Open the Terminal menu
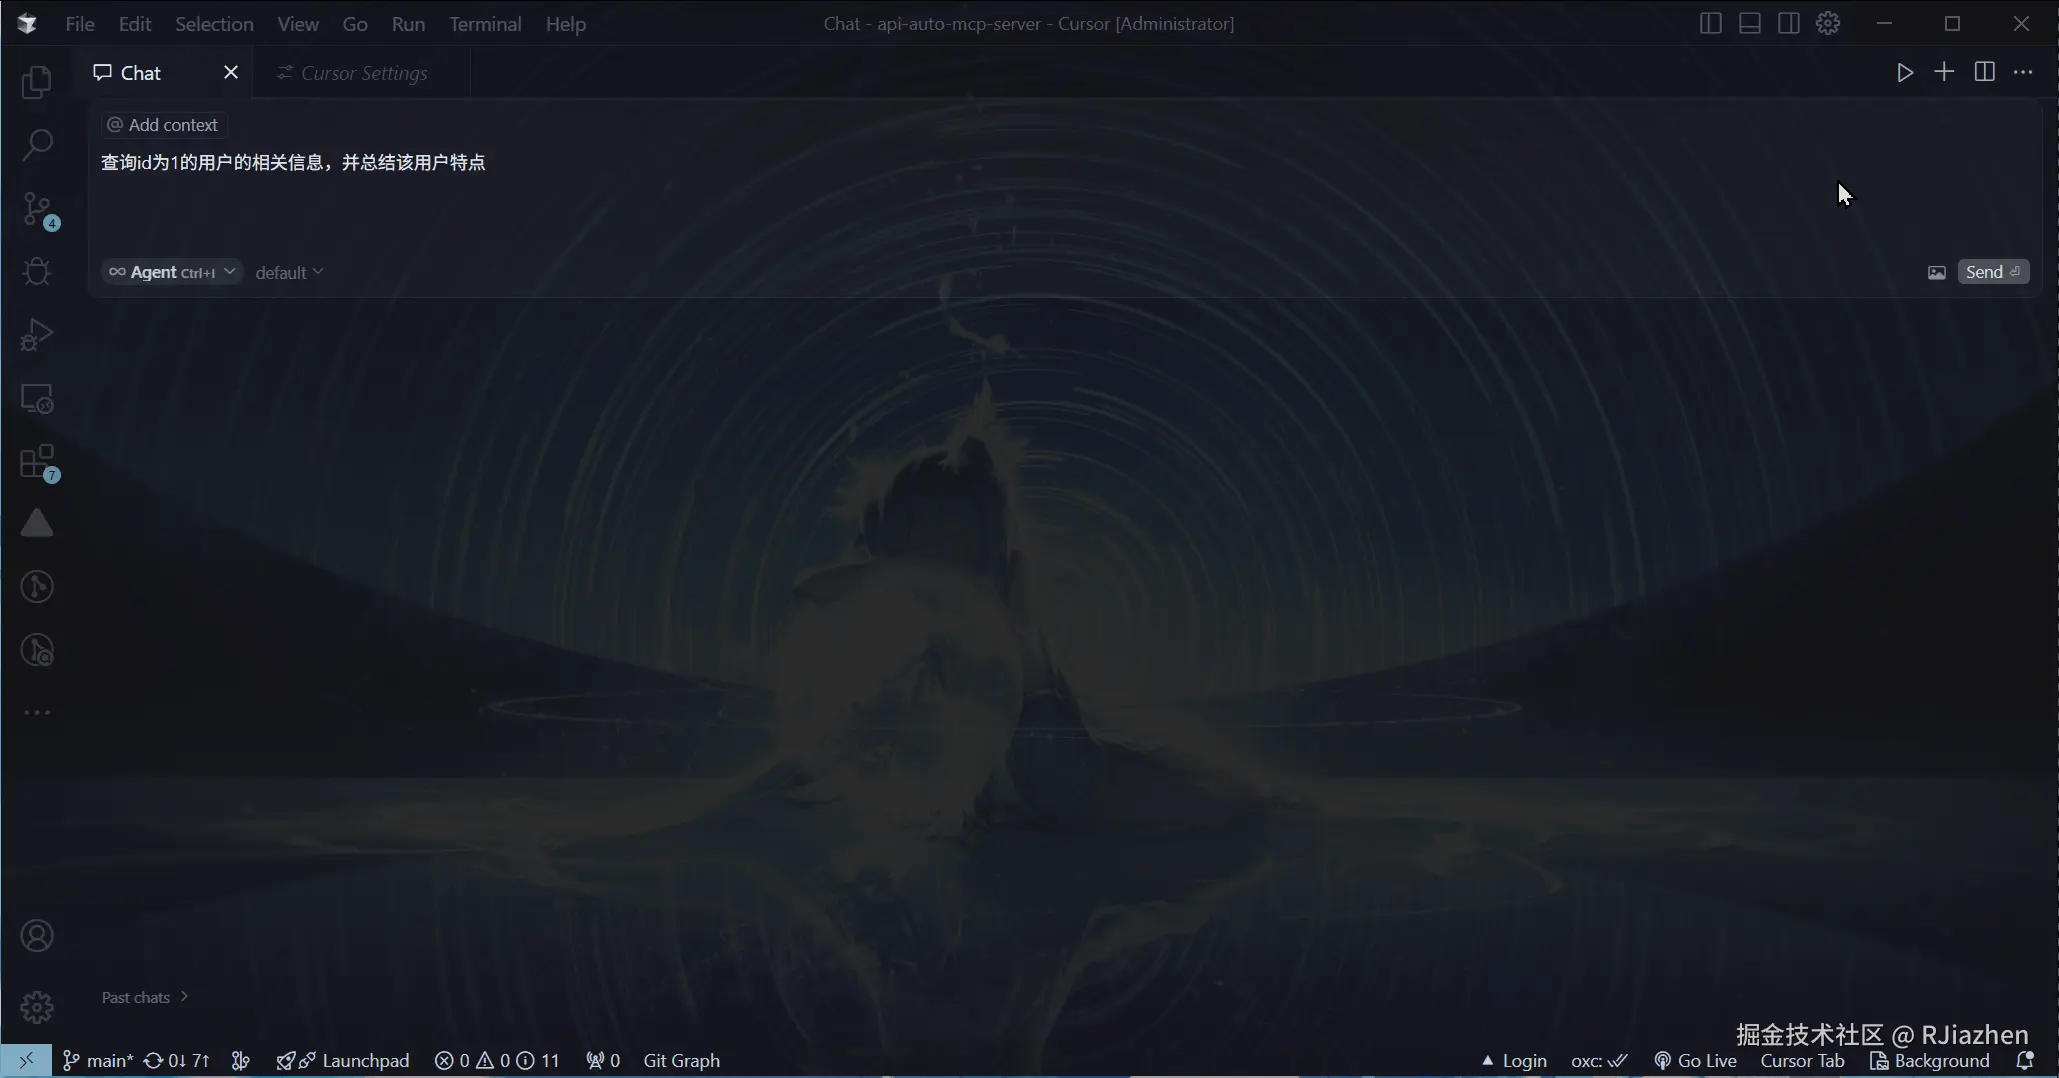The height and width of the screenshot is (1078, 2059). tap(485, 24)
